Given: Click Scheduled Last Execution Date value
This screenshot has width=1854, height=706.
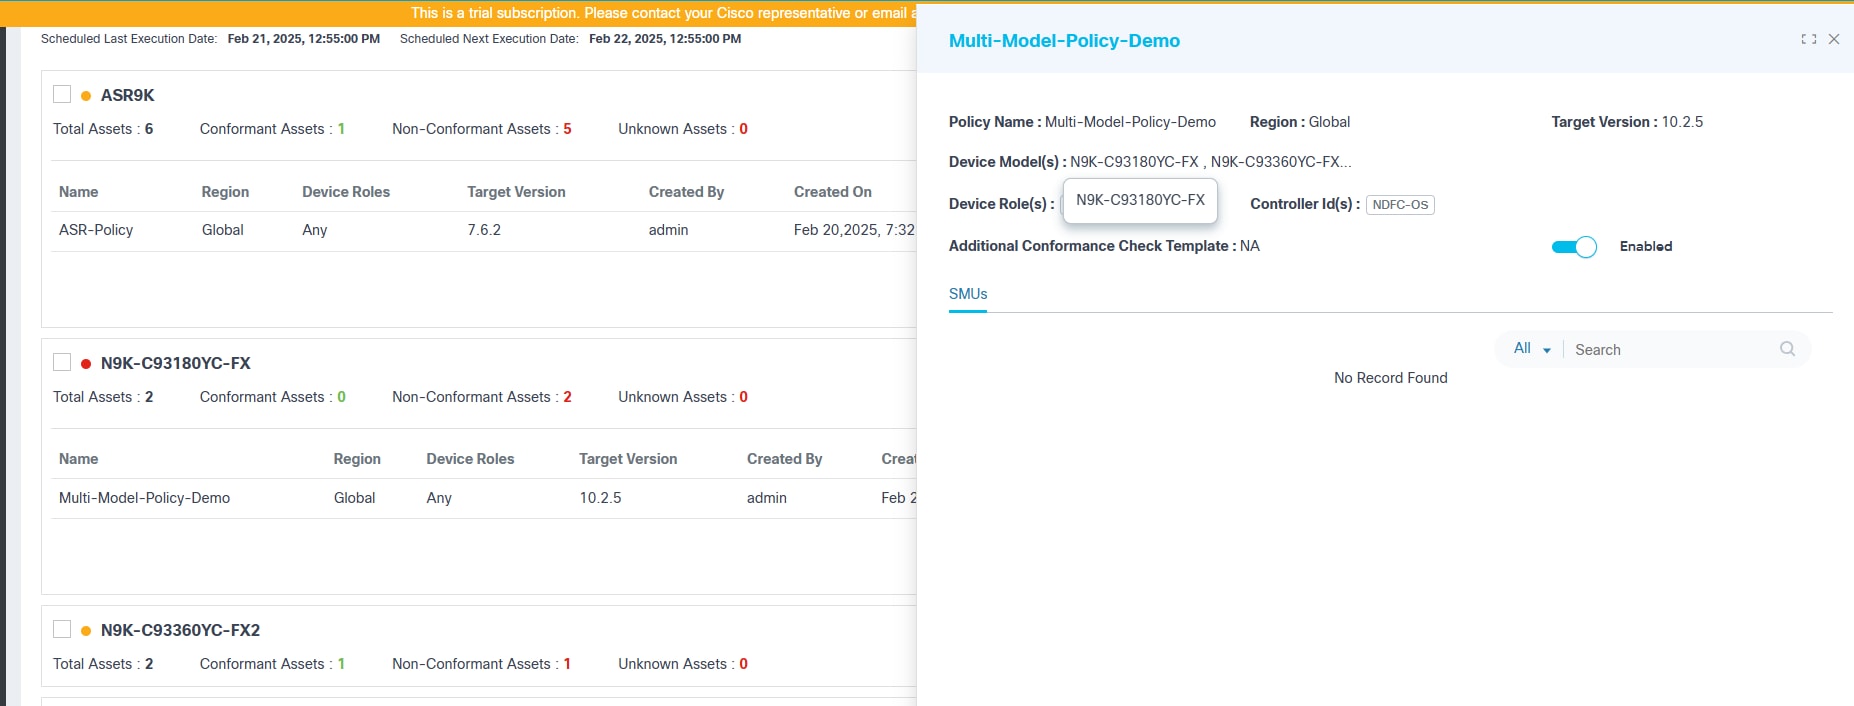Looking at the screenshot, I should click(303, 39).
